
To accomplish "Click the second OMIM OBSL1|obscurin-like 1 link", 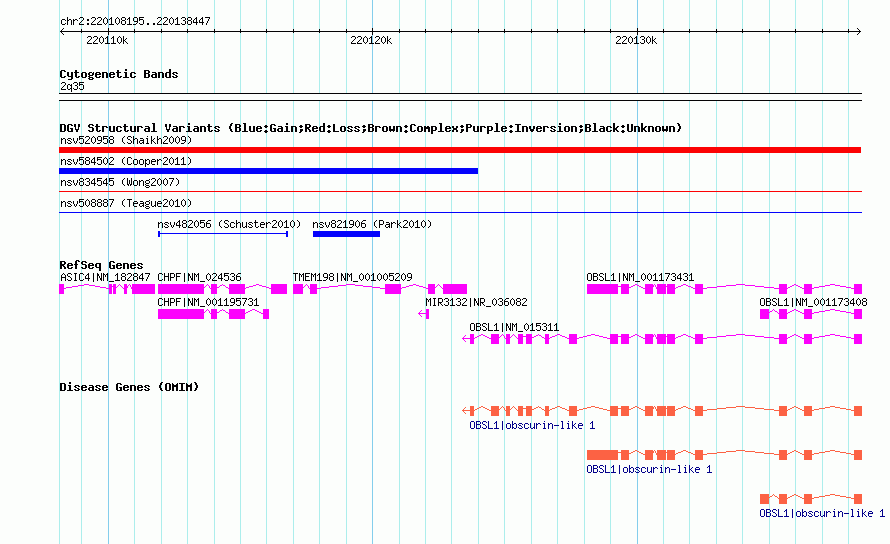I will click(x=649, y=469).
